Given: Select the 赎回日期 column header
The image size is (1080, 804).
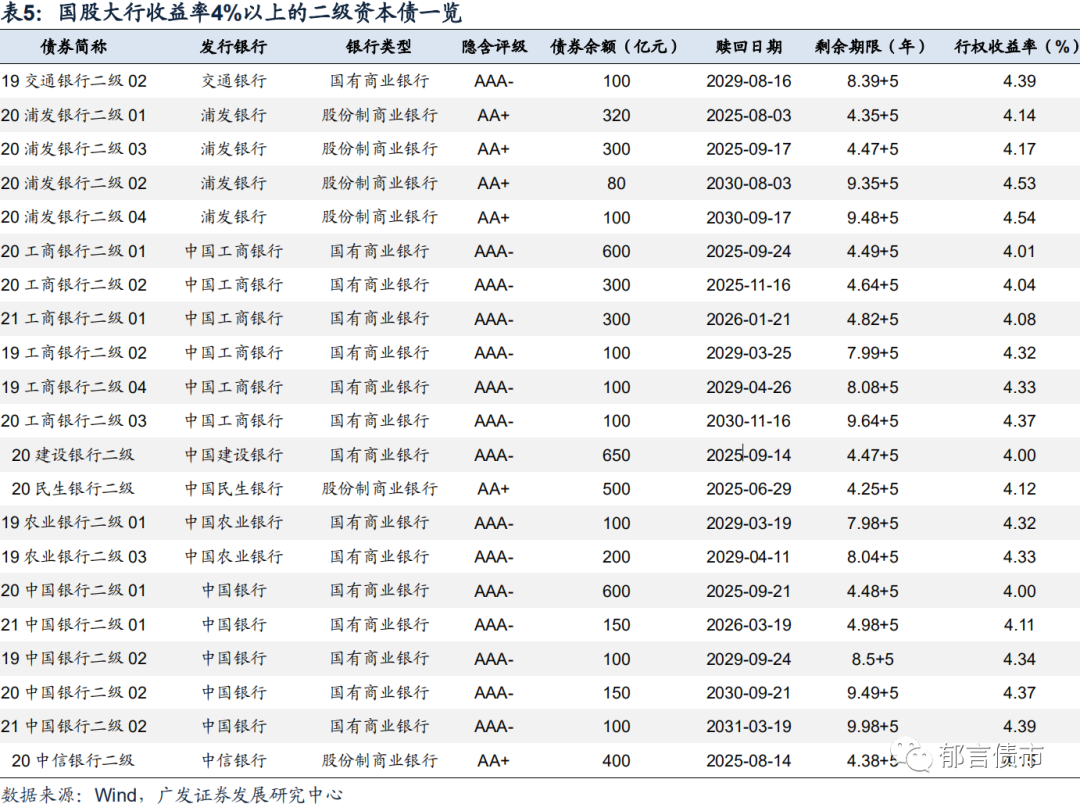Looking at the screenshot, I should click(749, 46).
